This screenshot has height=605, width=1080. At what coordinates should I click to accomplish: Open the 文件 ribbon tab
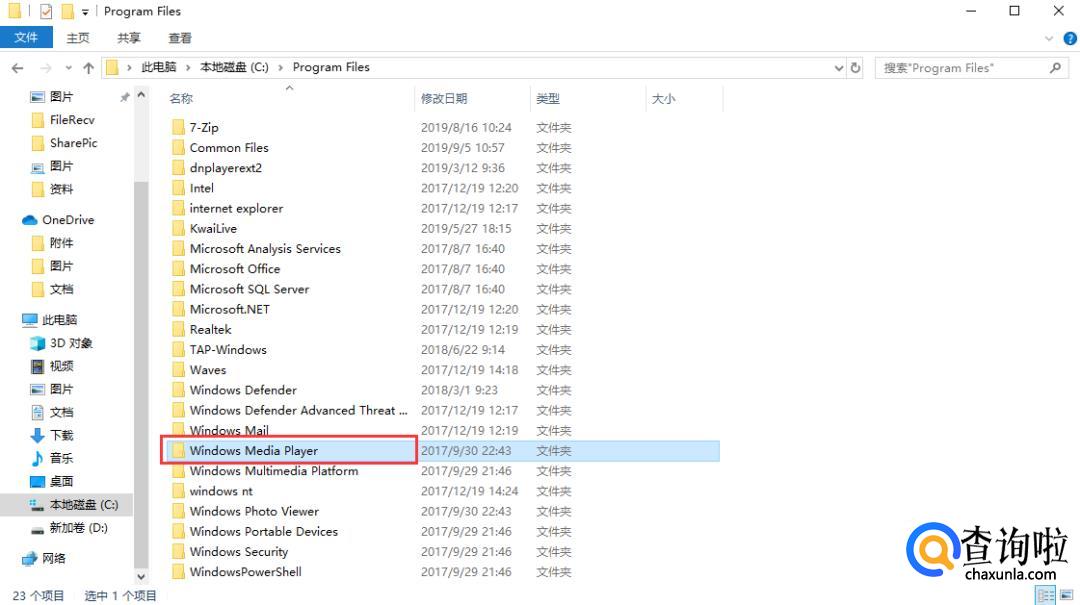point(26,37)
